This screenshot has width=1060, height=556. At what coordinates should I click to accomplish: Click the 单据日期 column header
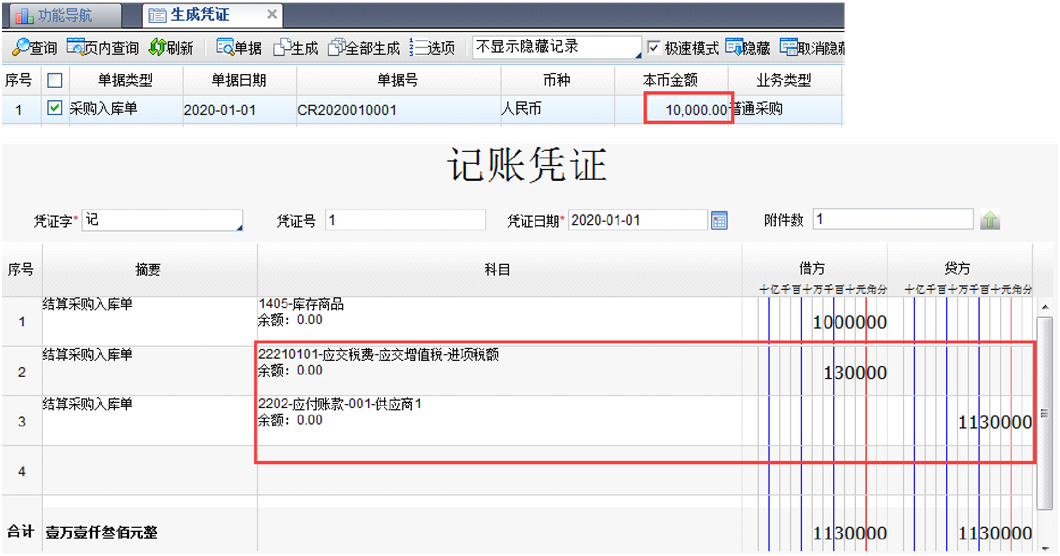239,80
